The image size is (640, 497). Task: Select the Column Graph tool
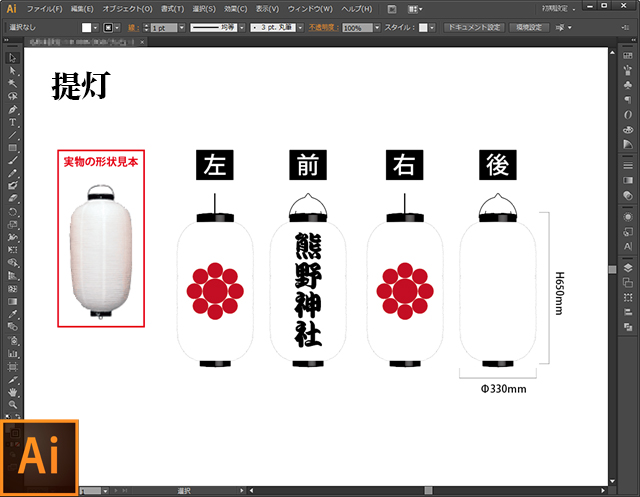point(12,353)
